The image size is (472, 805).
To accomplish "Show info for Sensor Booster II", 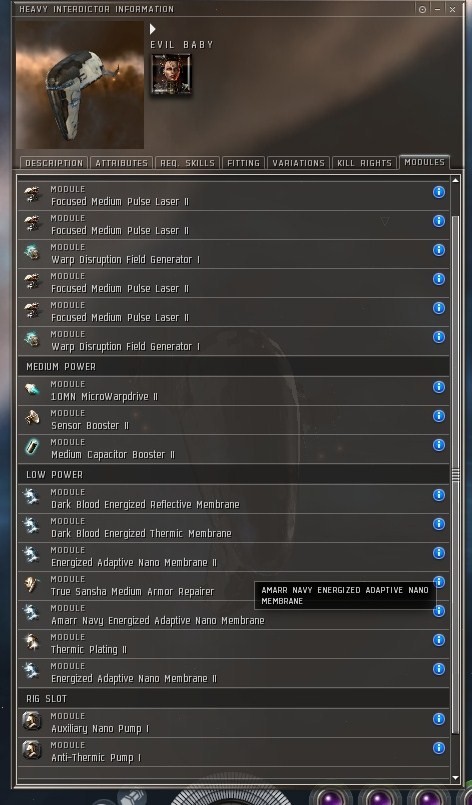I will (439, 416).
